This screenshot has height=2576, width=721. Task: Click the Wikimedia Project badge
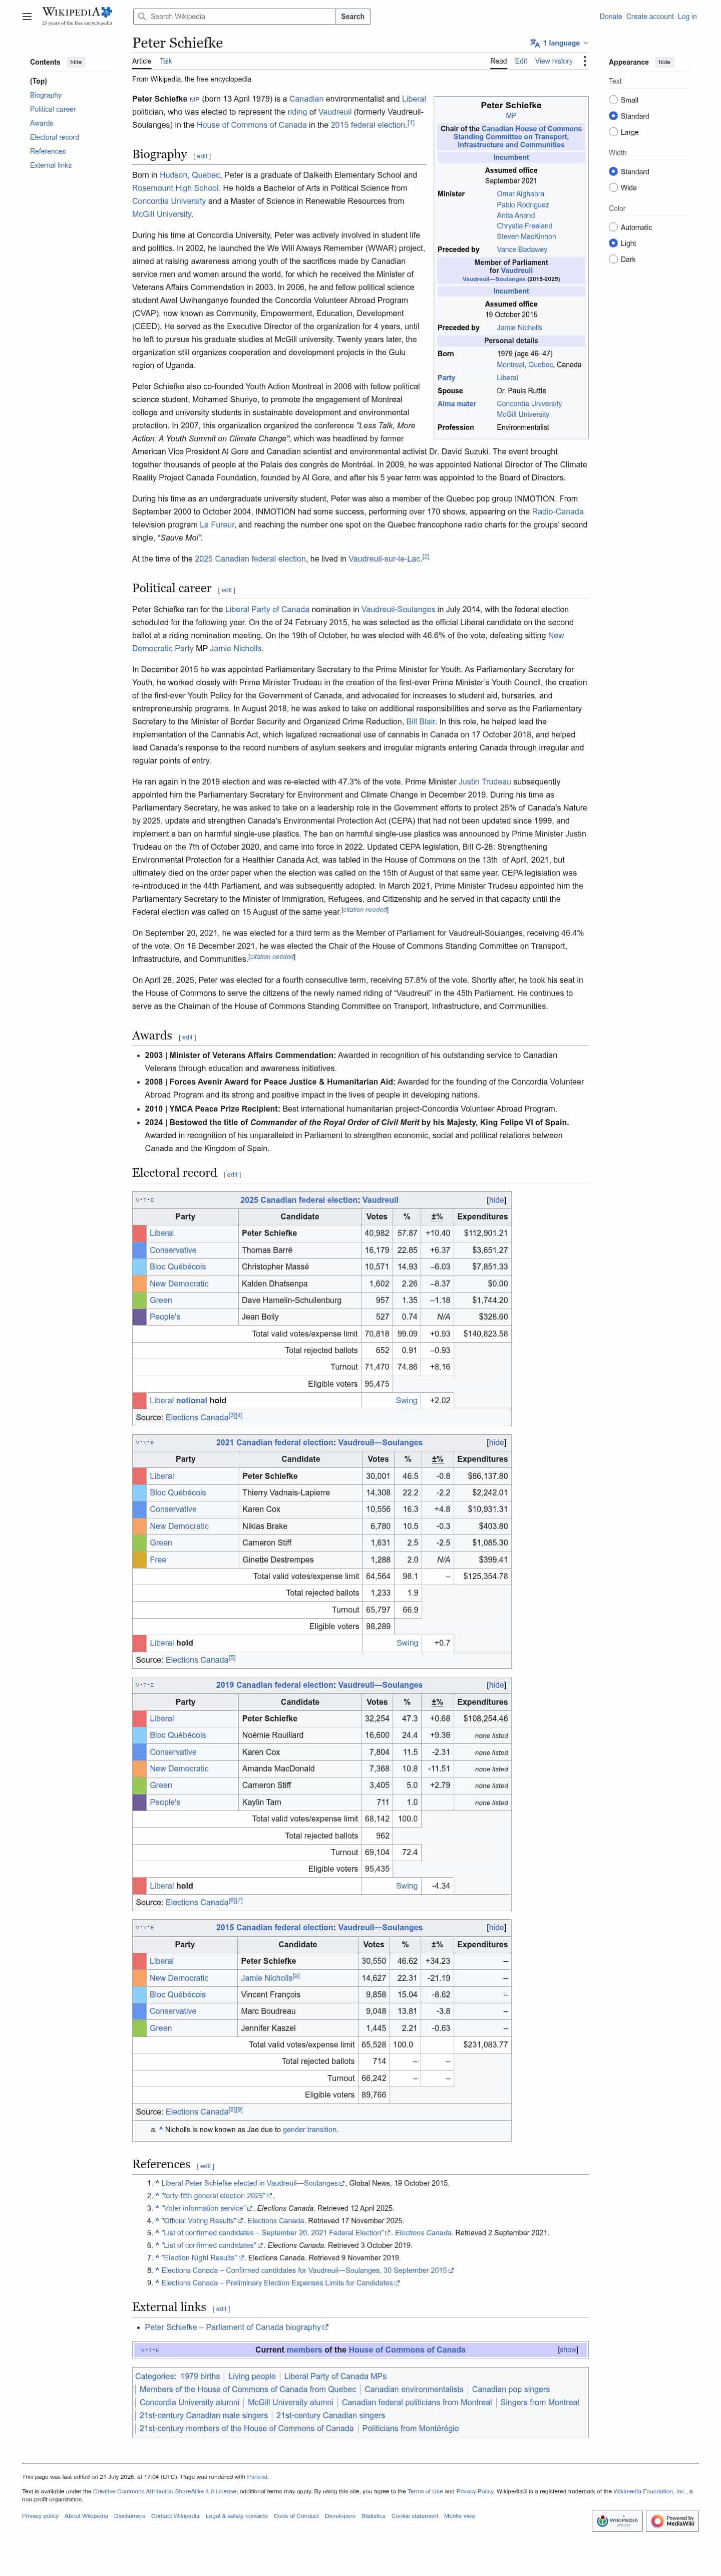click(x=617, y=2520)
